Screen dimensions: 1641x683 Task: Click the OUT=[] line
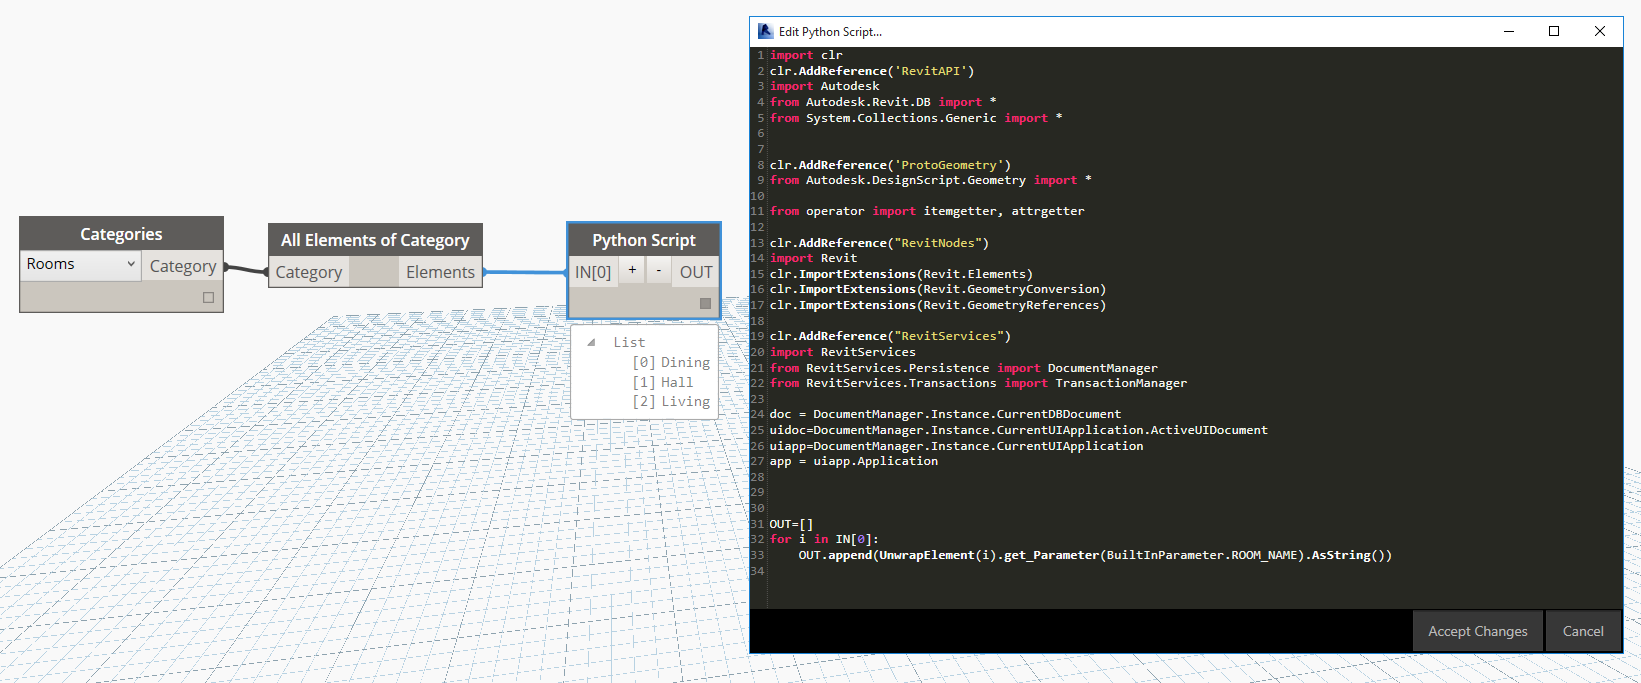(x=791, y=524)
